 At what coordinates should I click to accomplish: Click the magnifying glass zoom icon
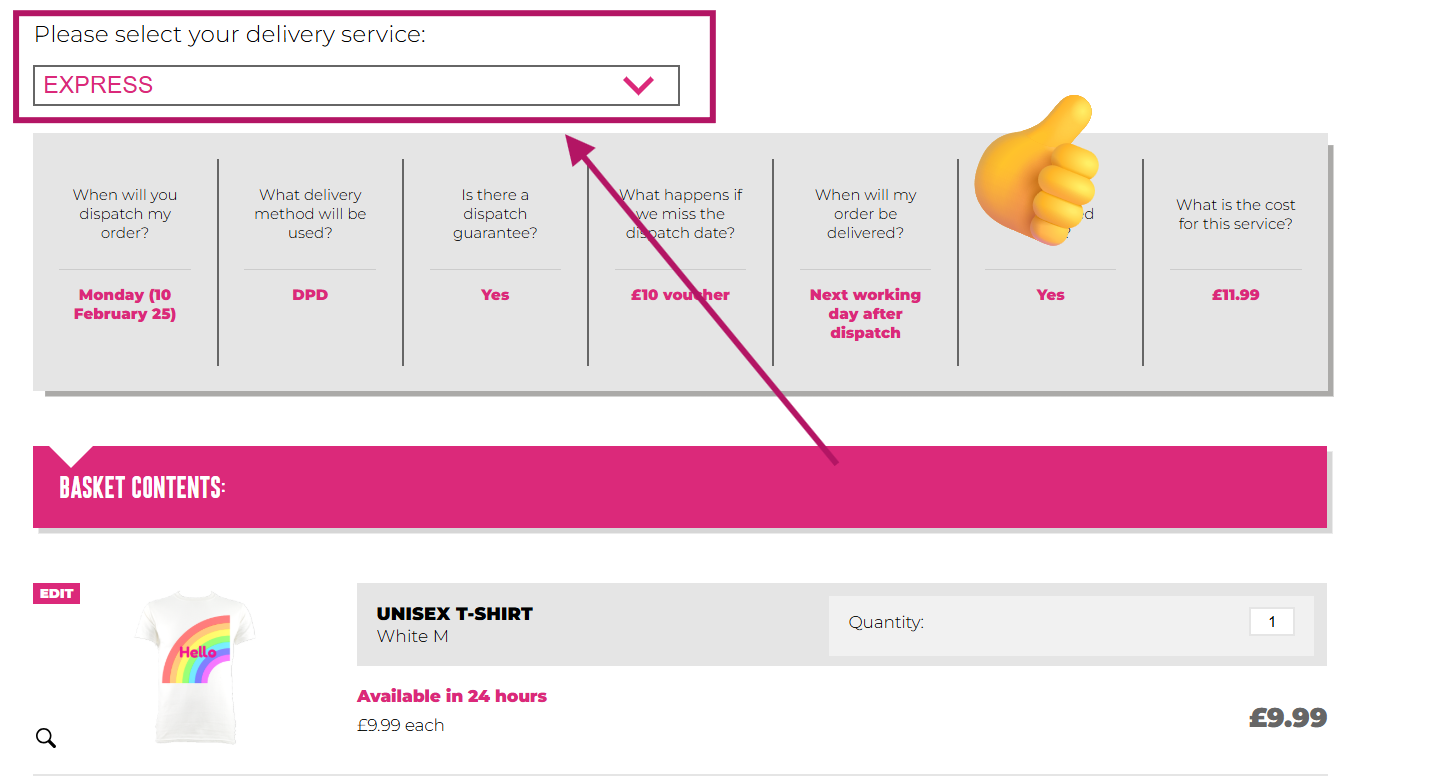[46, 738]
